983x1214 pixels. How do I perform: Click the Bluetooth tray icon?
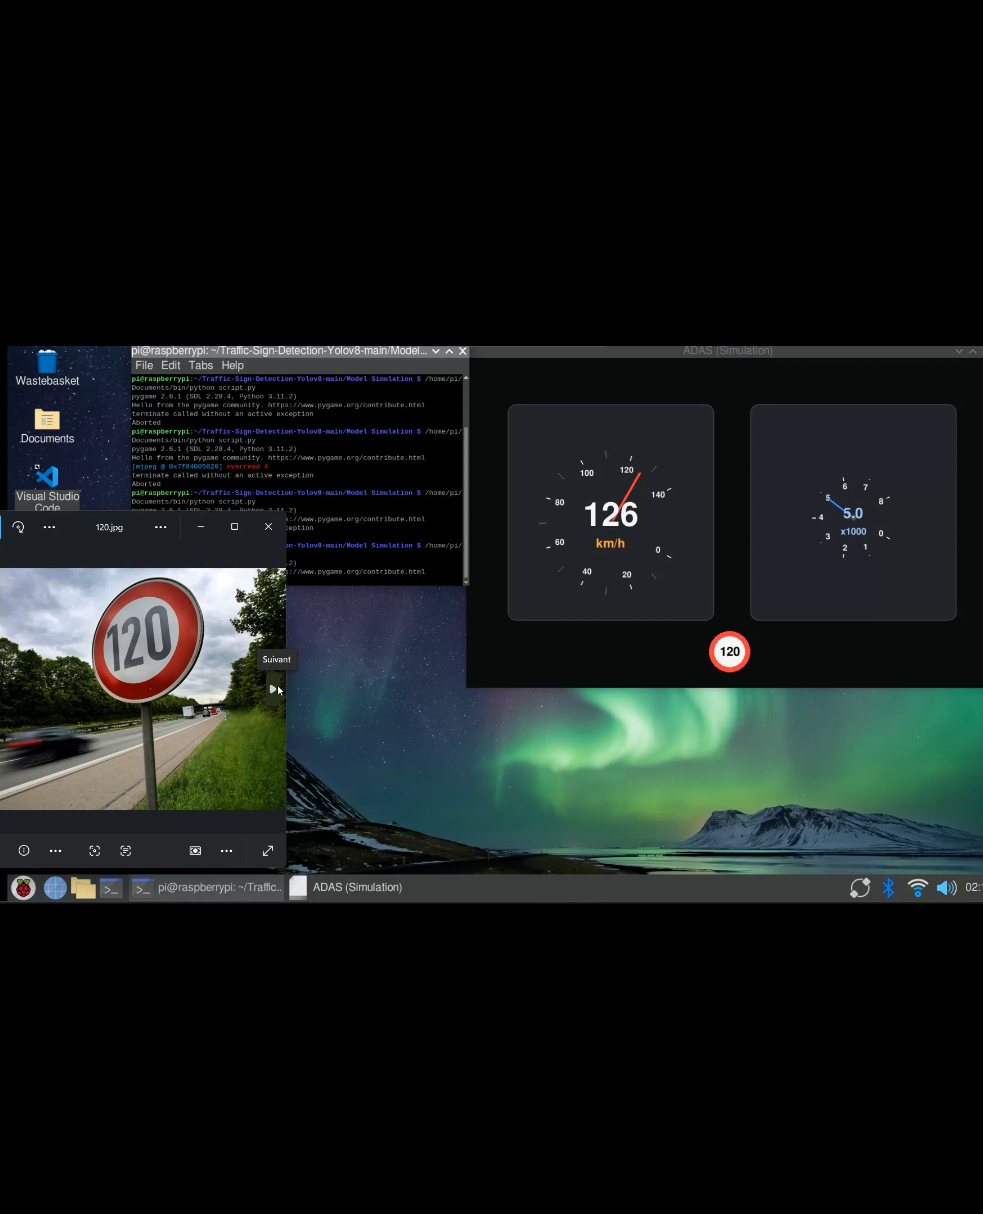pos(888,888)
